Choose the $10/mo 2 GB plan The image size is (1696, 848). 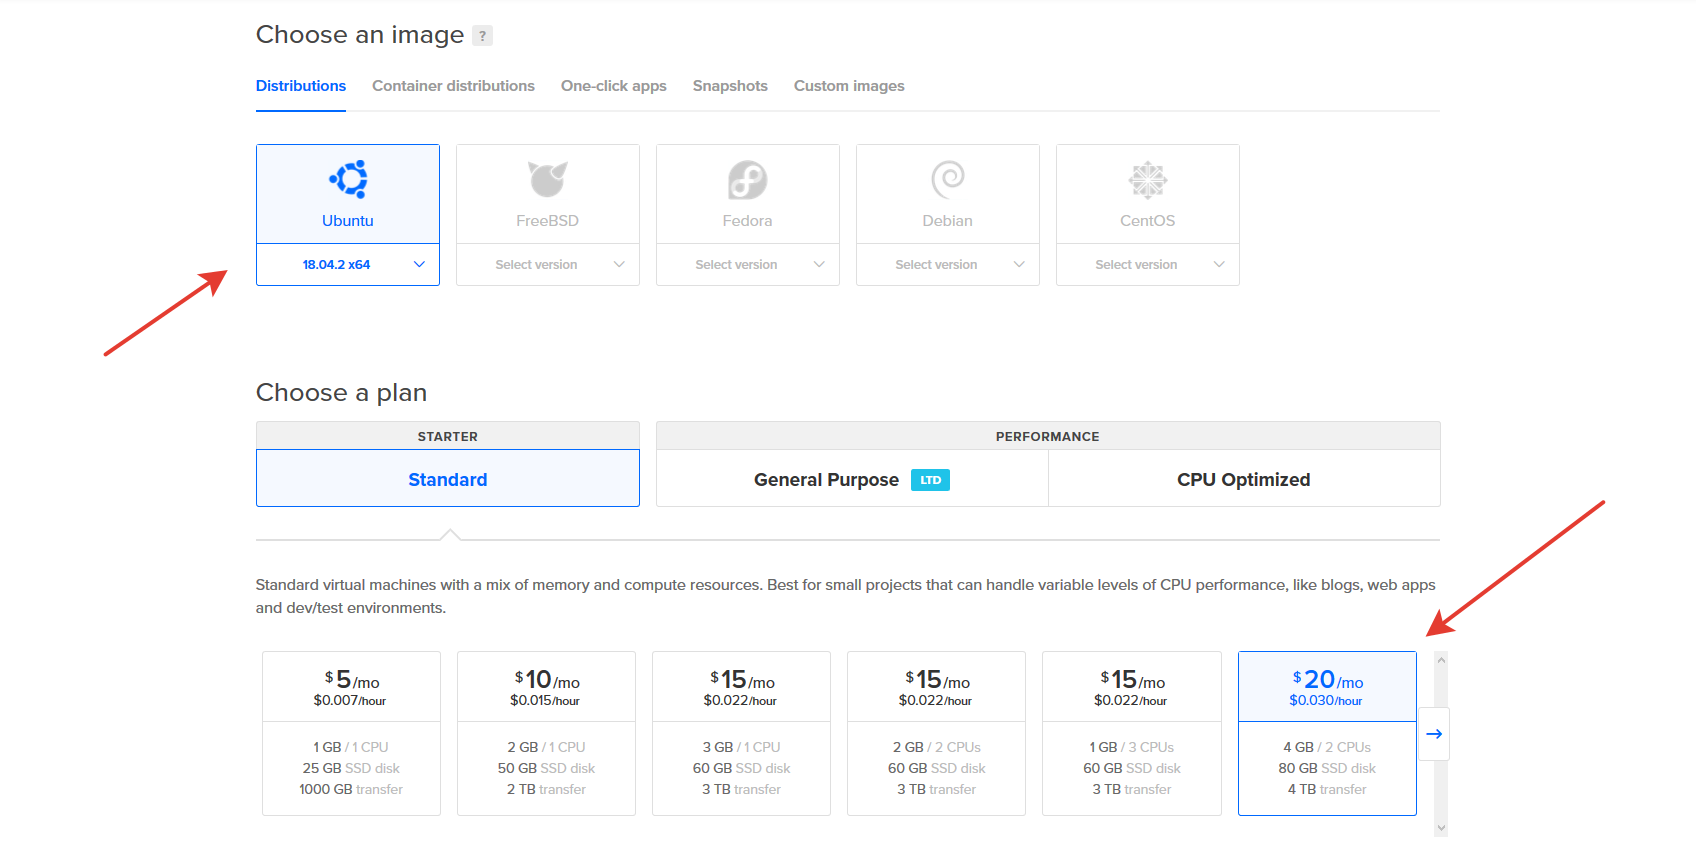(x=546, y=733)
